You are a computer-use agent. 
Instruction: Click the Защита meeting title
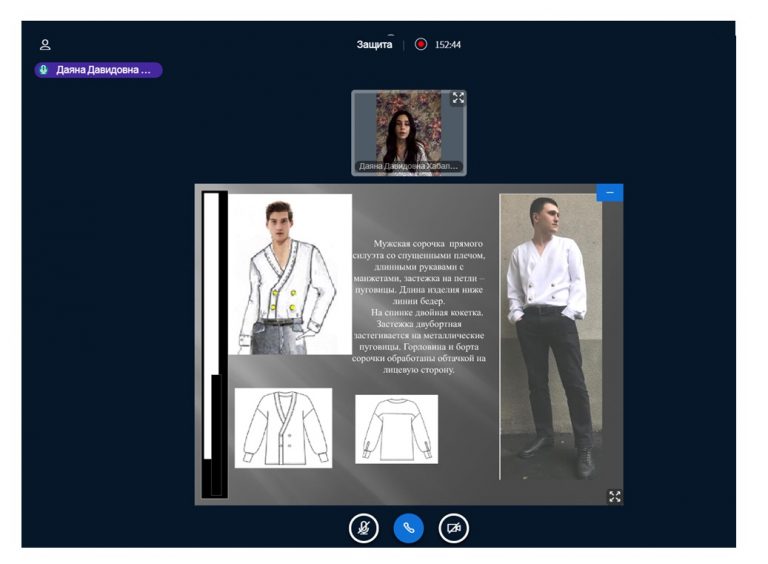(374, 45)
